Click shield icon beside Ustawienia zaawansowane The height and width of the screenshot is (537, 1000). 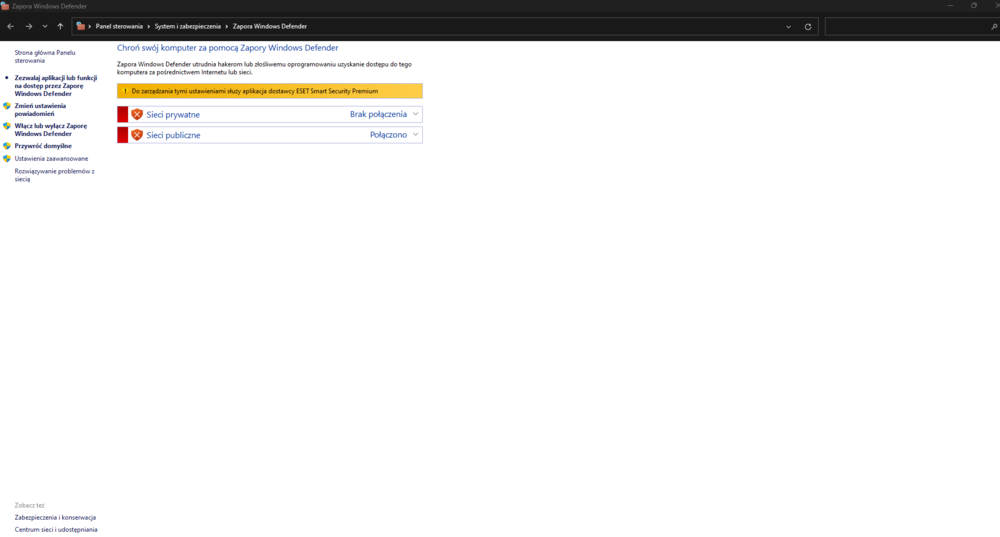click(7, 159)
